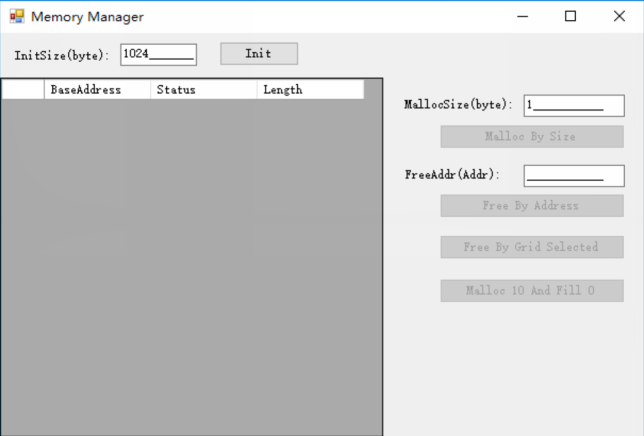Click the MallocSize(byte) label

point(458,105)
